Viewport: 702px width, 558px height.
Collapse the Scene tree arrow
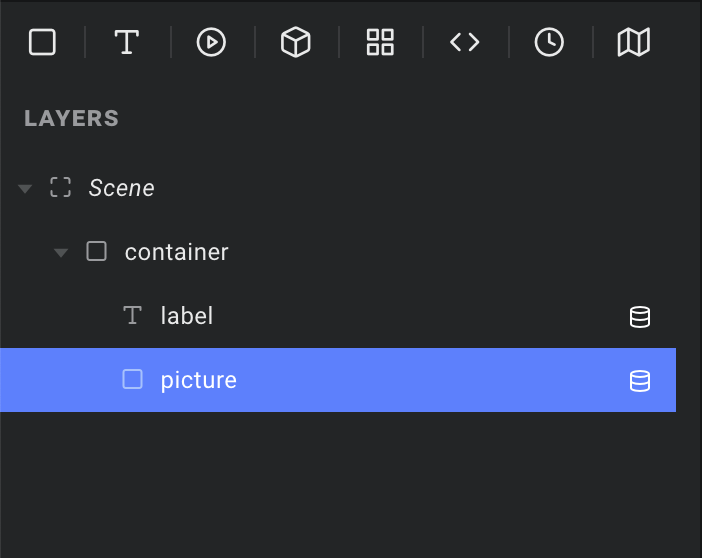click(x=25, y=189)
